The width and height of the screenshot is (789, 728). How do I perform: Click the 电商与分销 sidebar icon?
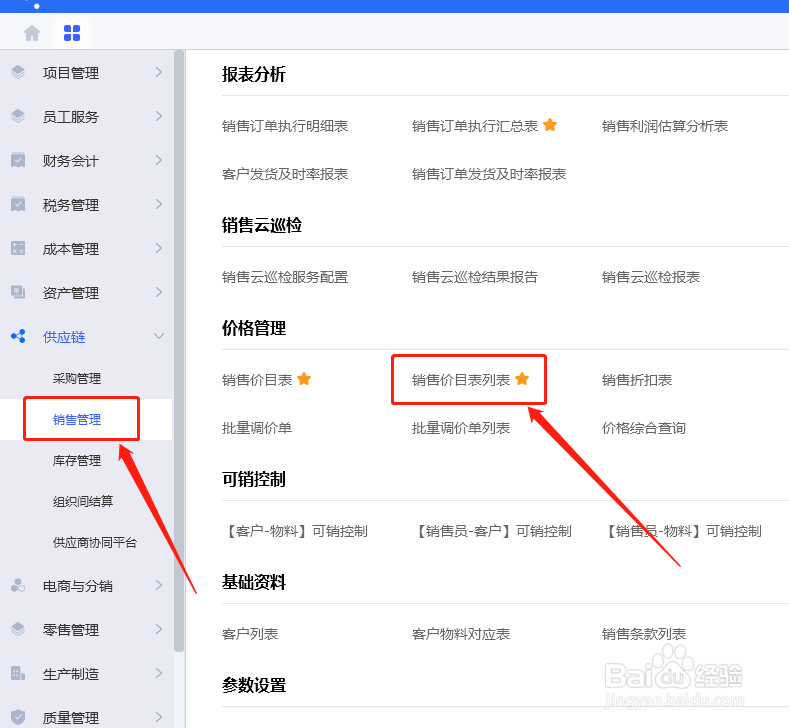[18, 586]
